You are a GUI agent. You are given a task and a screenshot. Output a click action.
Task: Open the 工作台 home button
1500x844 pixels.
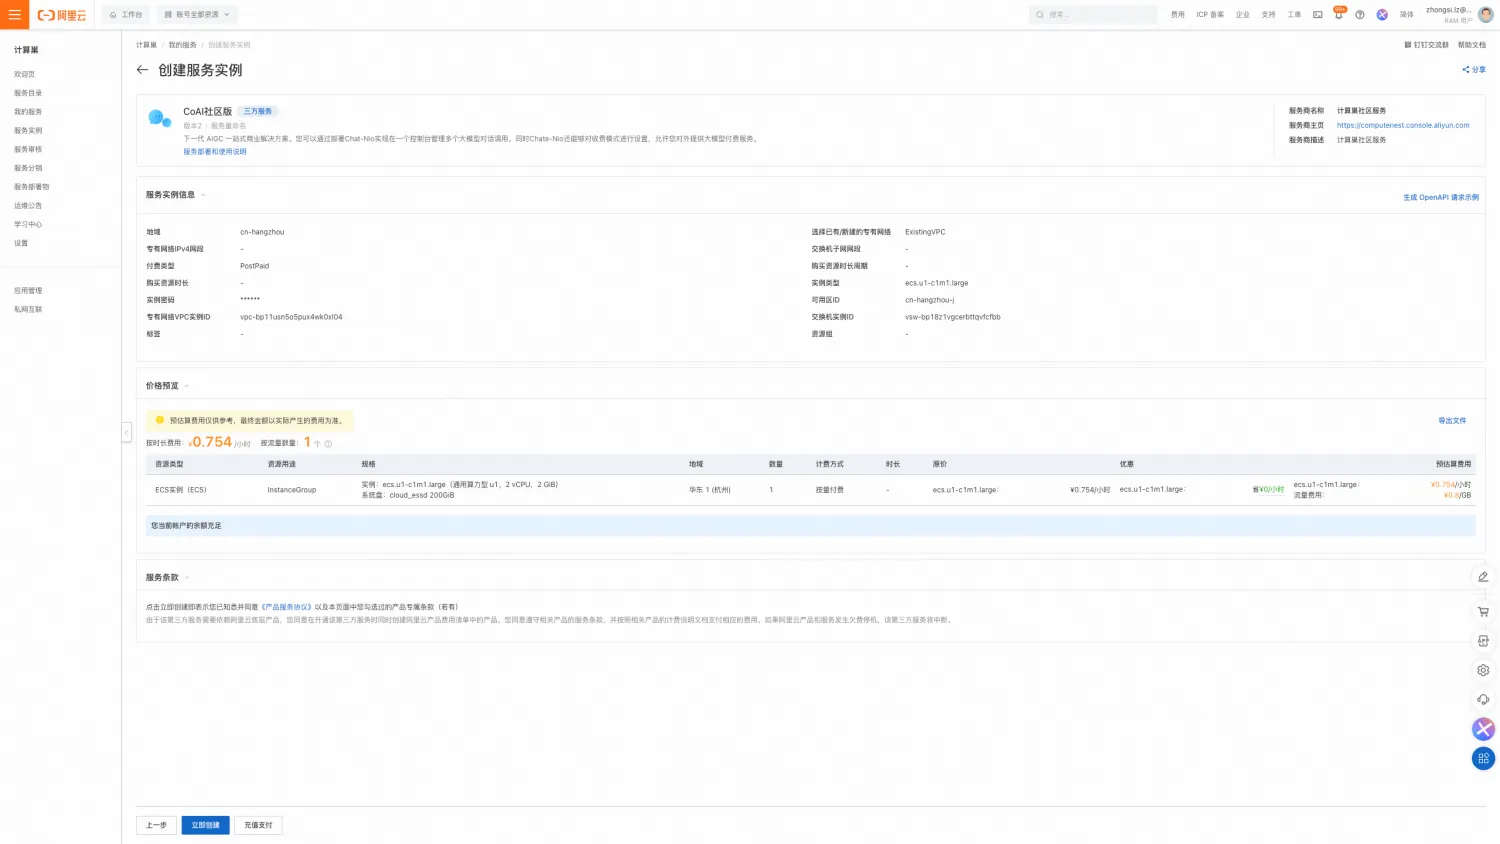click(126, 15)
